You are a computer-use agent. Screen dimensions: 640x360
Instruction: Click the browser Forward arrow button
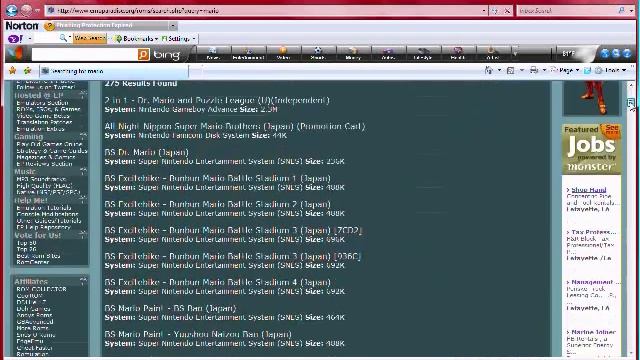coord(26,10)
